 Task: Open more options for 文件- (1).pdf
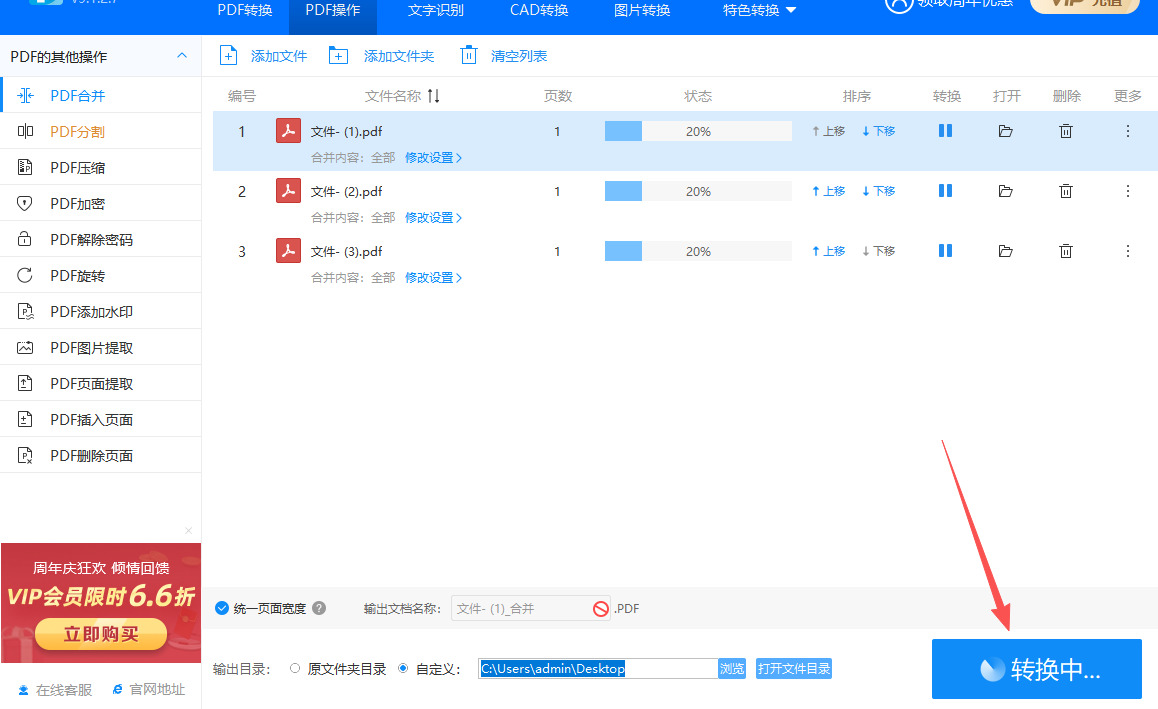(x=1128, y=131)
